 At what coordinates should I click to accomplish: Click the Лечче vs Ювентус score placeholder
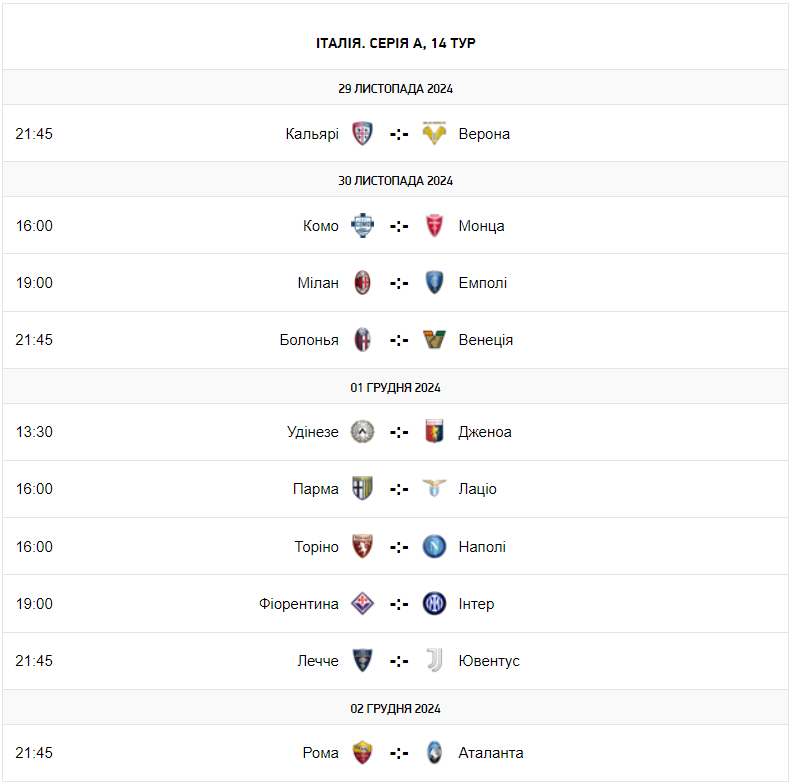[x=399, y=661]
